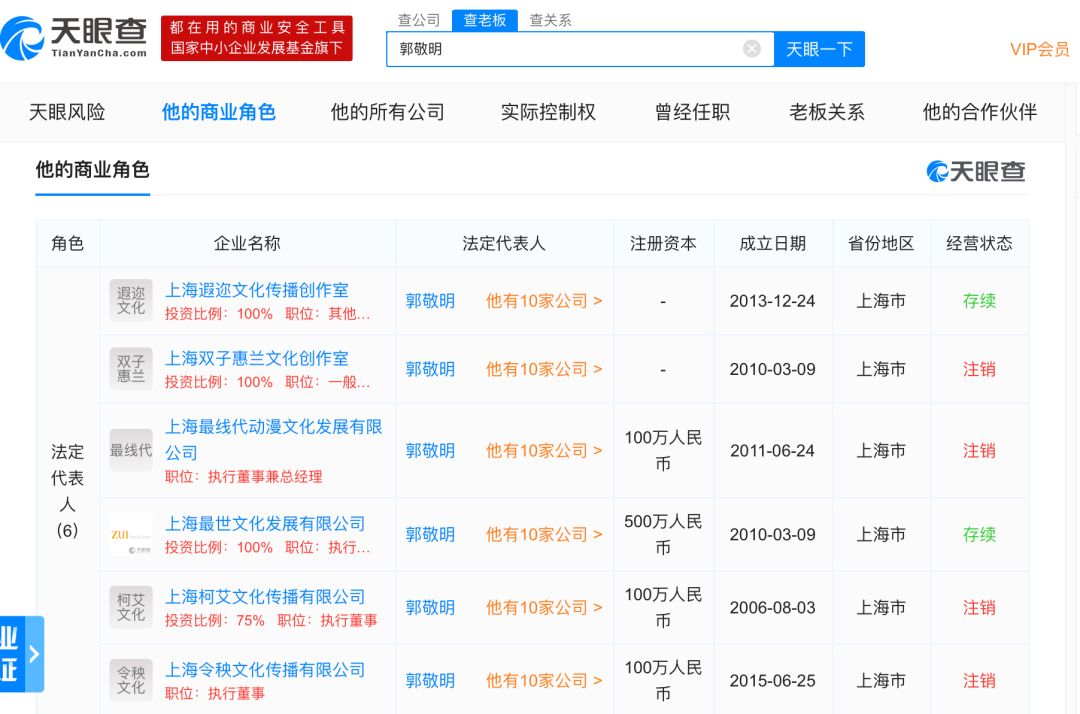
Task: Click 郭敬明 in the 上海遐迩文化 row
Action: click(x=430, y=301)
